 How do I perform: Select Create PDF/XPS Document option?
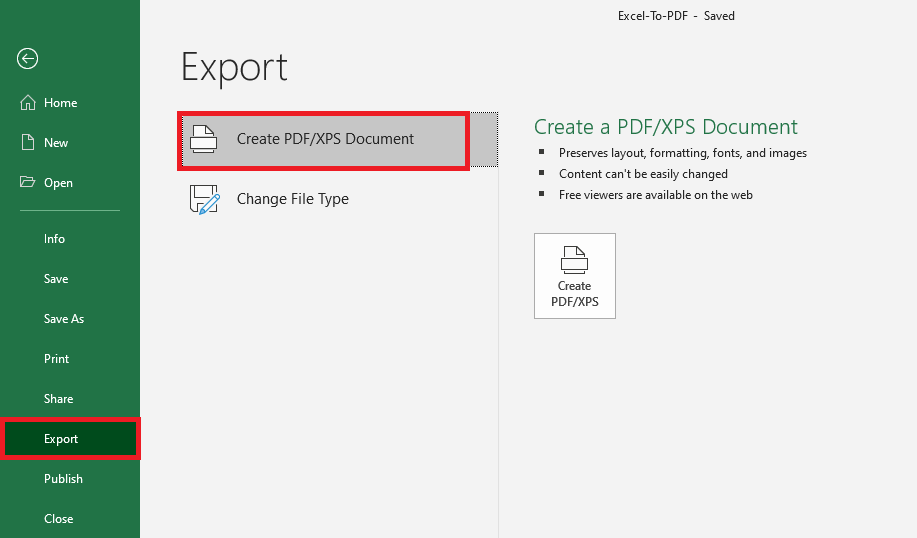339,139
